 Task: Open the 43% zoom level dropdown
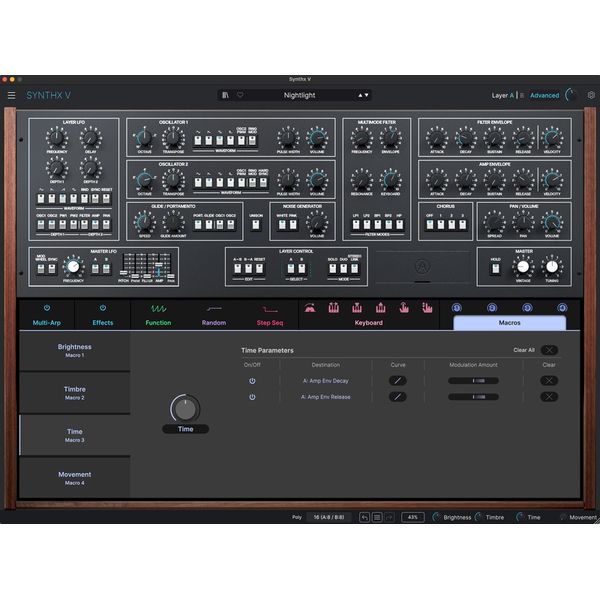tap(412, 517)
